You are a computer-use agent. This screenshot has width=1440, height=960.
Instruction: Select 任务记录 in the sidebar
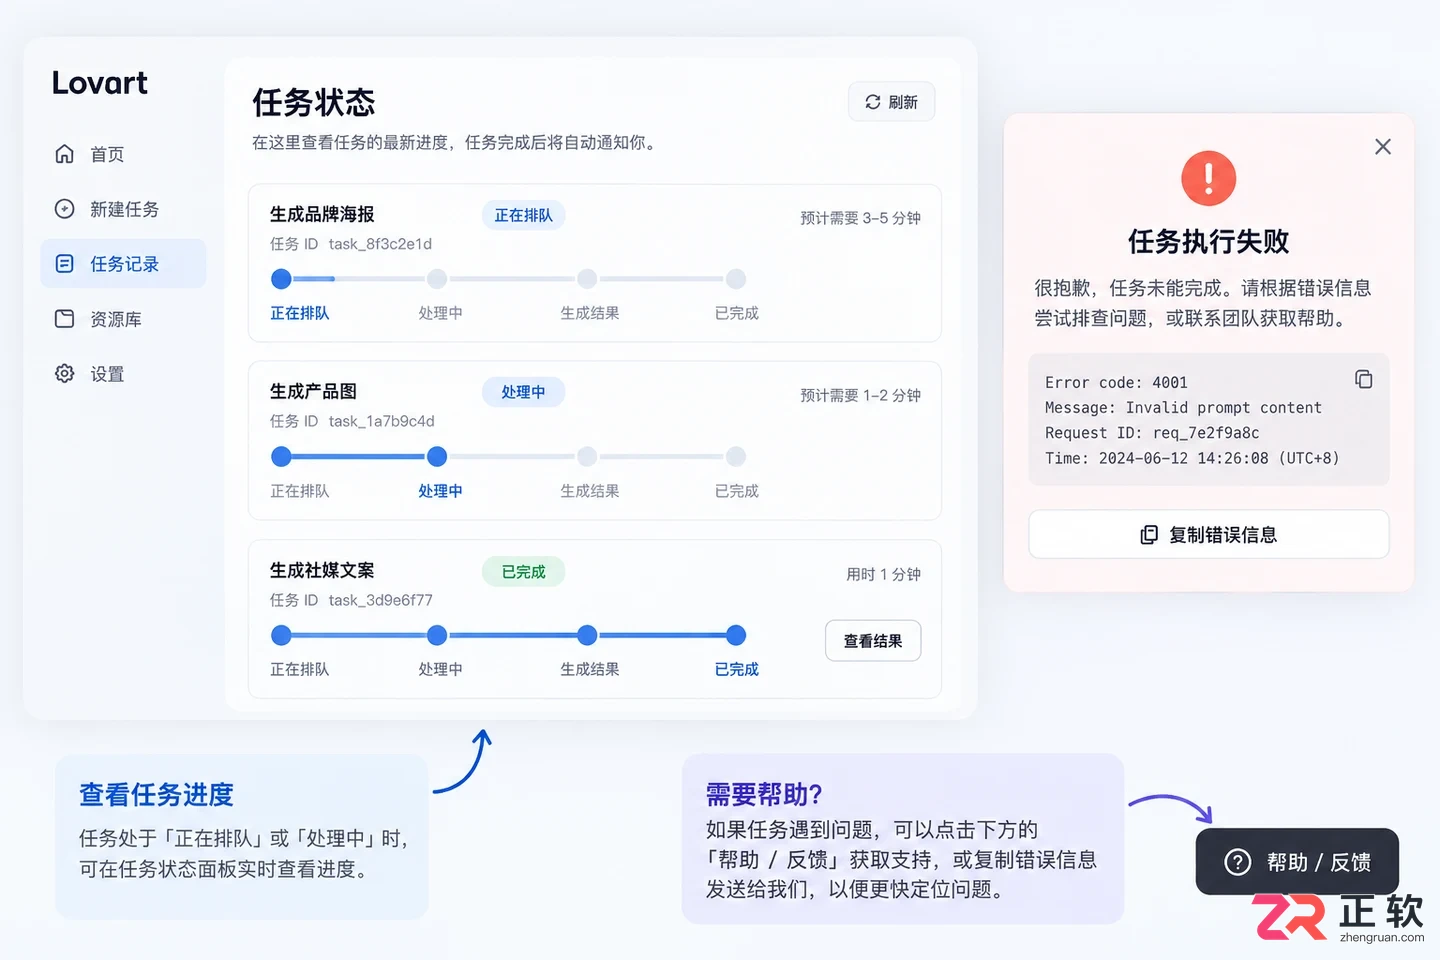pyautogui.click(x=123, y=264)
